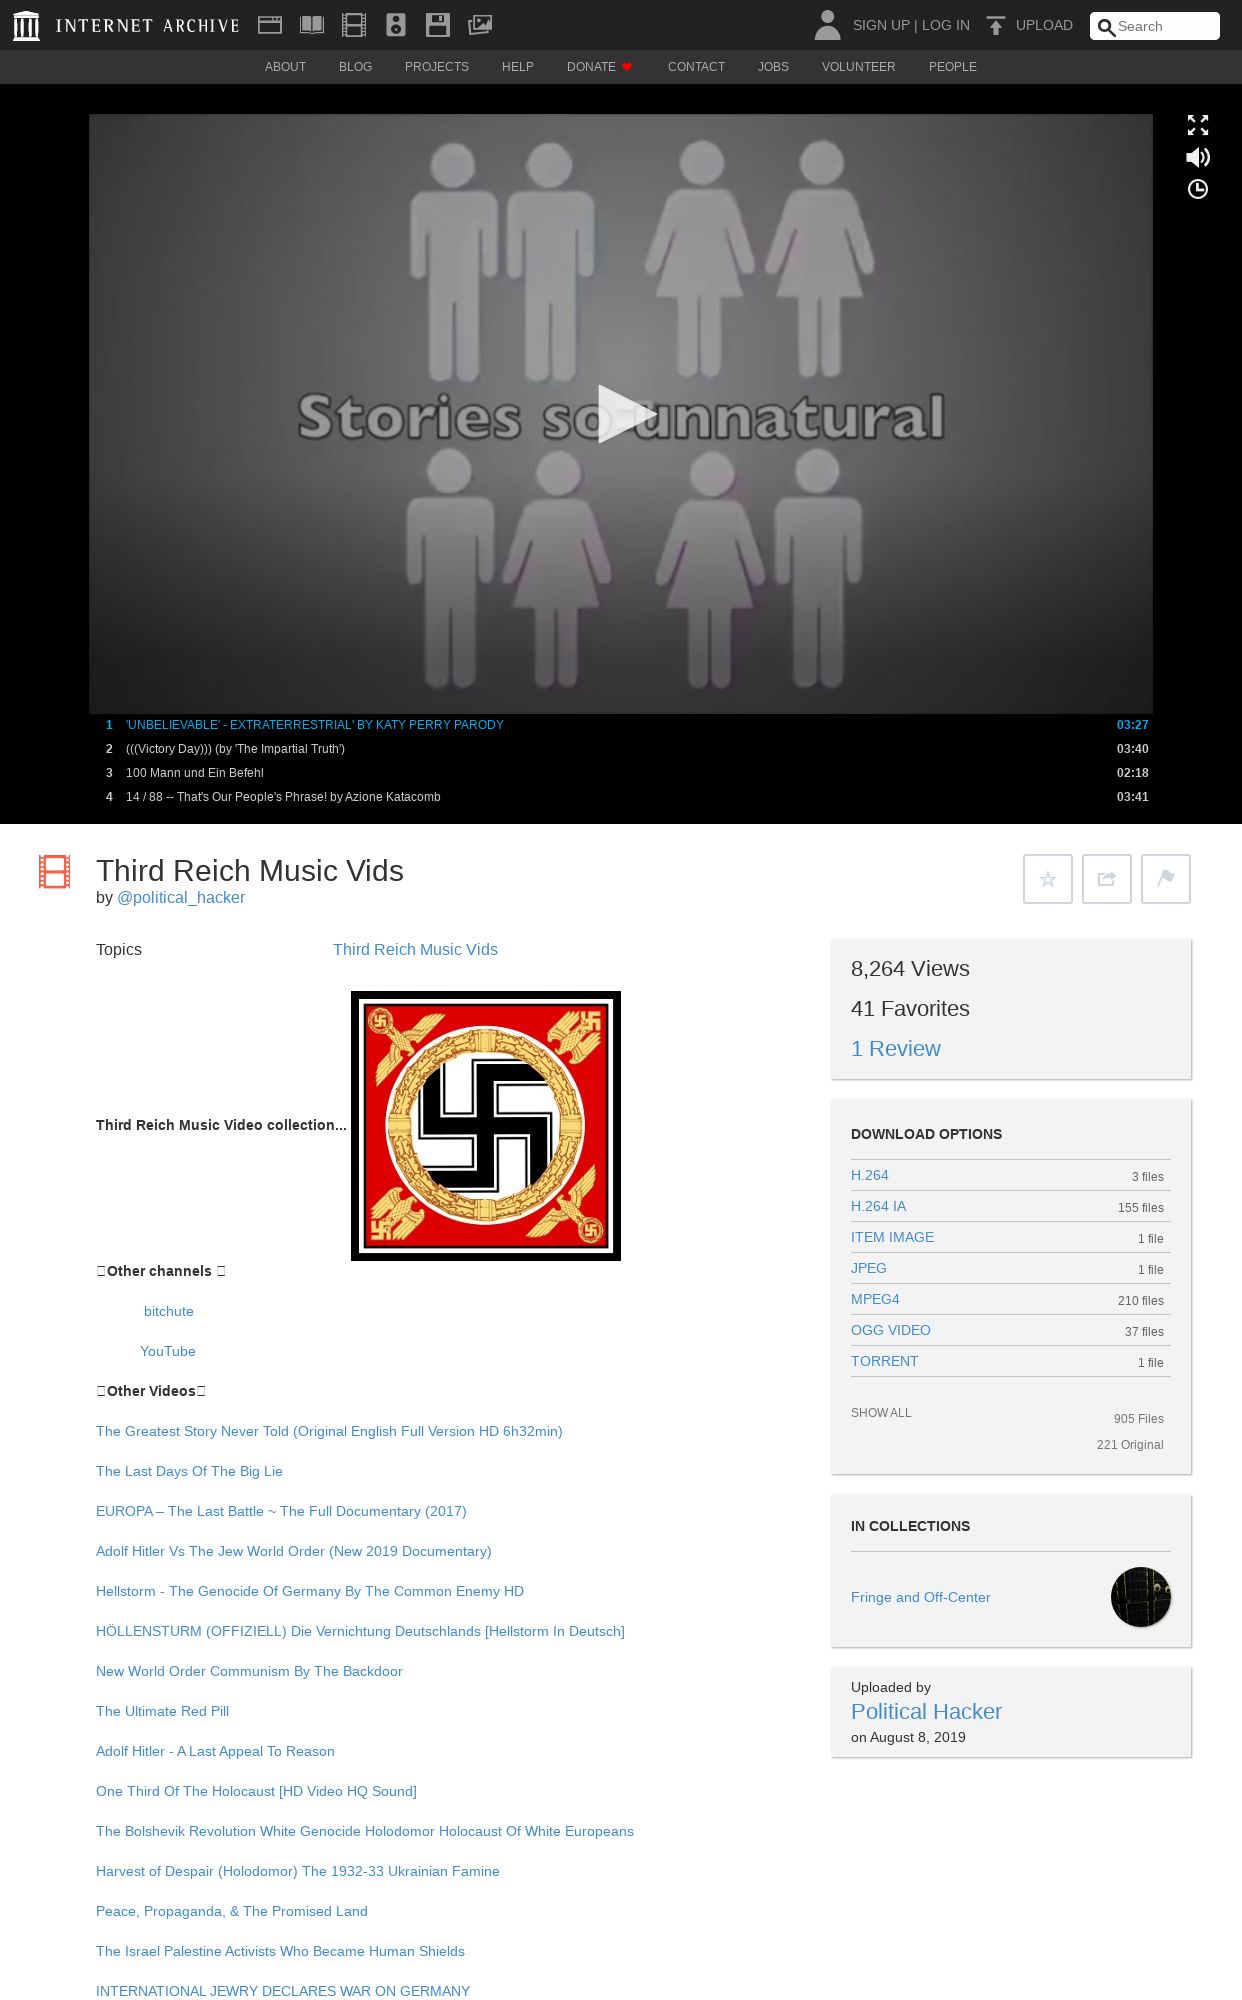This screenshot has height=2000, width=1242.
Task: Open CONTACT menu item
Action: click(x=696, y=67)
